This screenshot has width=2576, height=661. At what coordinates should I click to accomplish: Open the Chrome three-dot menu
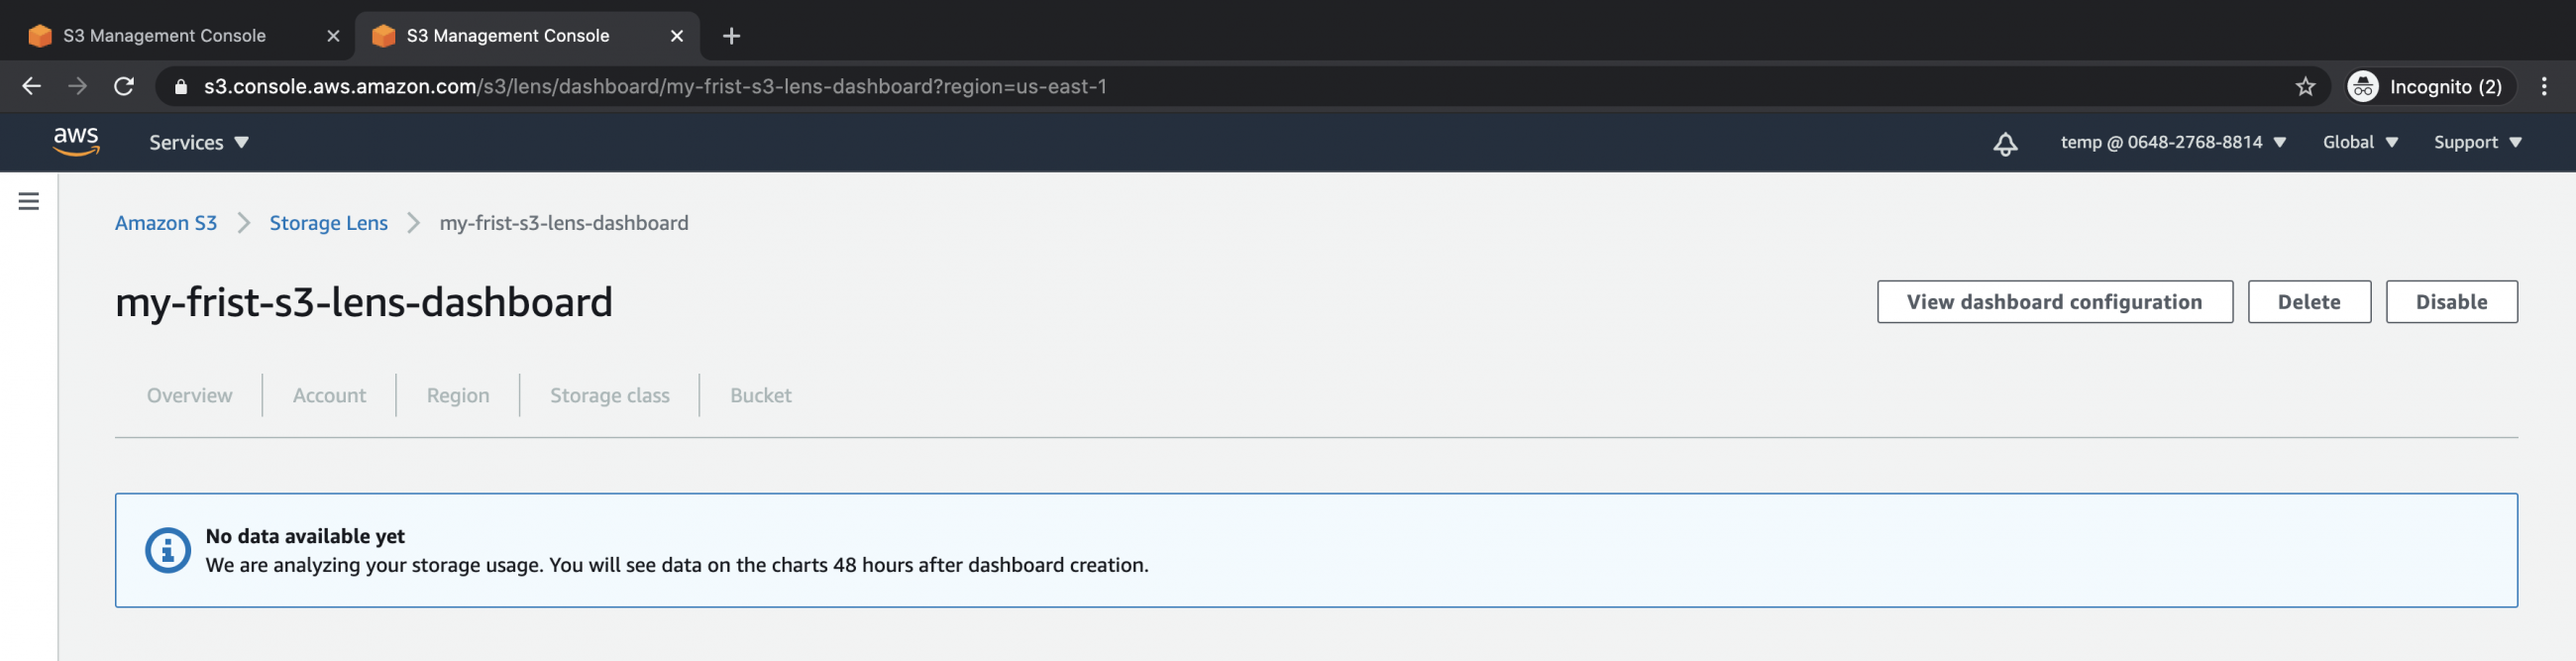click(x=2544, y=87)
